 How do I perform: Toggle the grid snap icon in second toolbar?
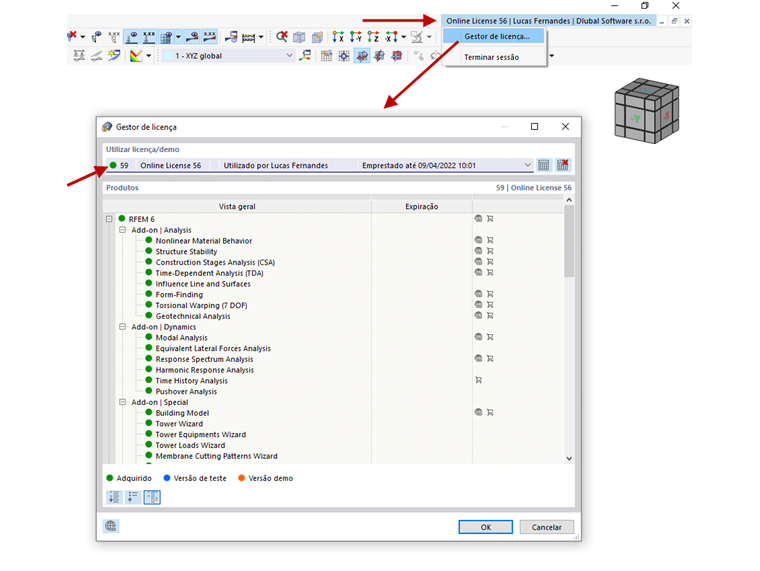coord(327,56)
